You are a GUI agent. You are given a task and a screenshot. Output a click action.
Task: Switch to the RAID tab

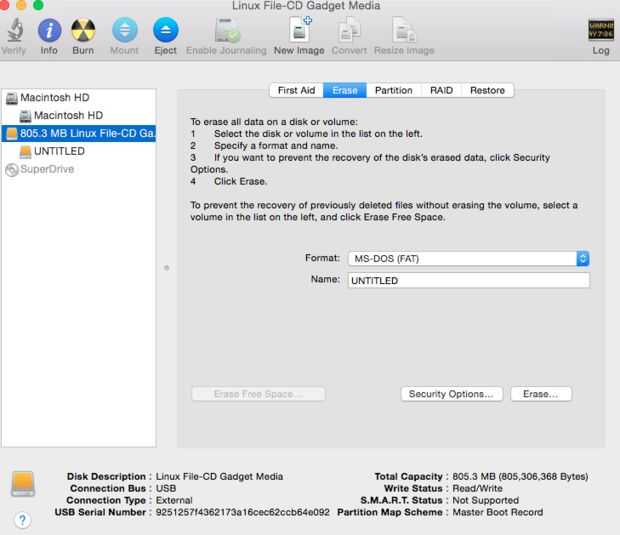point(441,90)
